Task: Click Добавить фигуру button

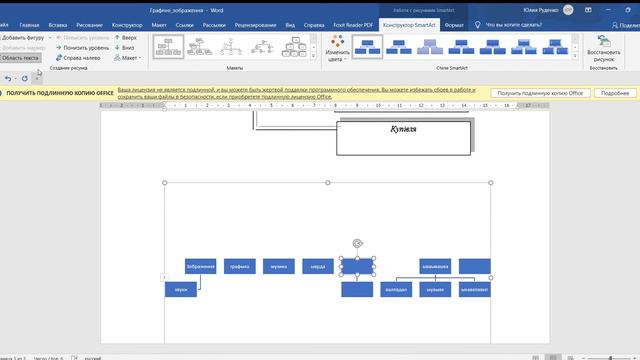Action: (x=22, y=38)
